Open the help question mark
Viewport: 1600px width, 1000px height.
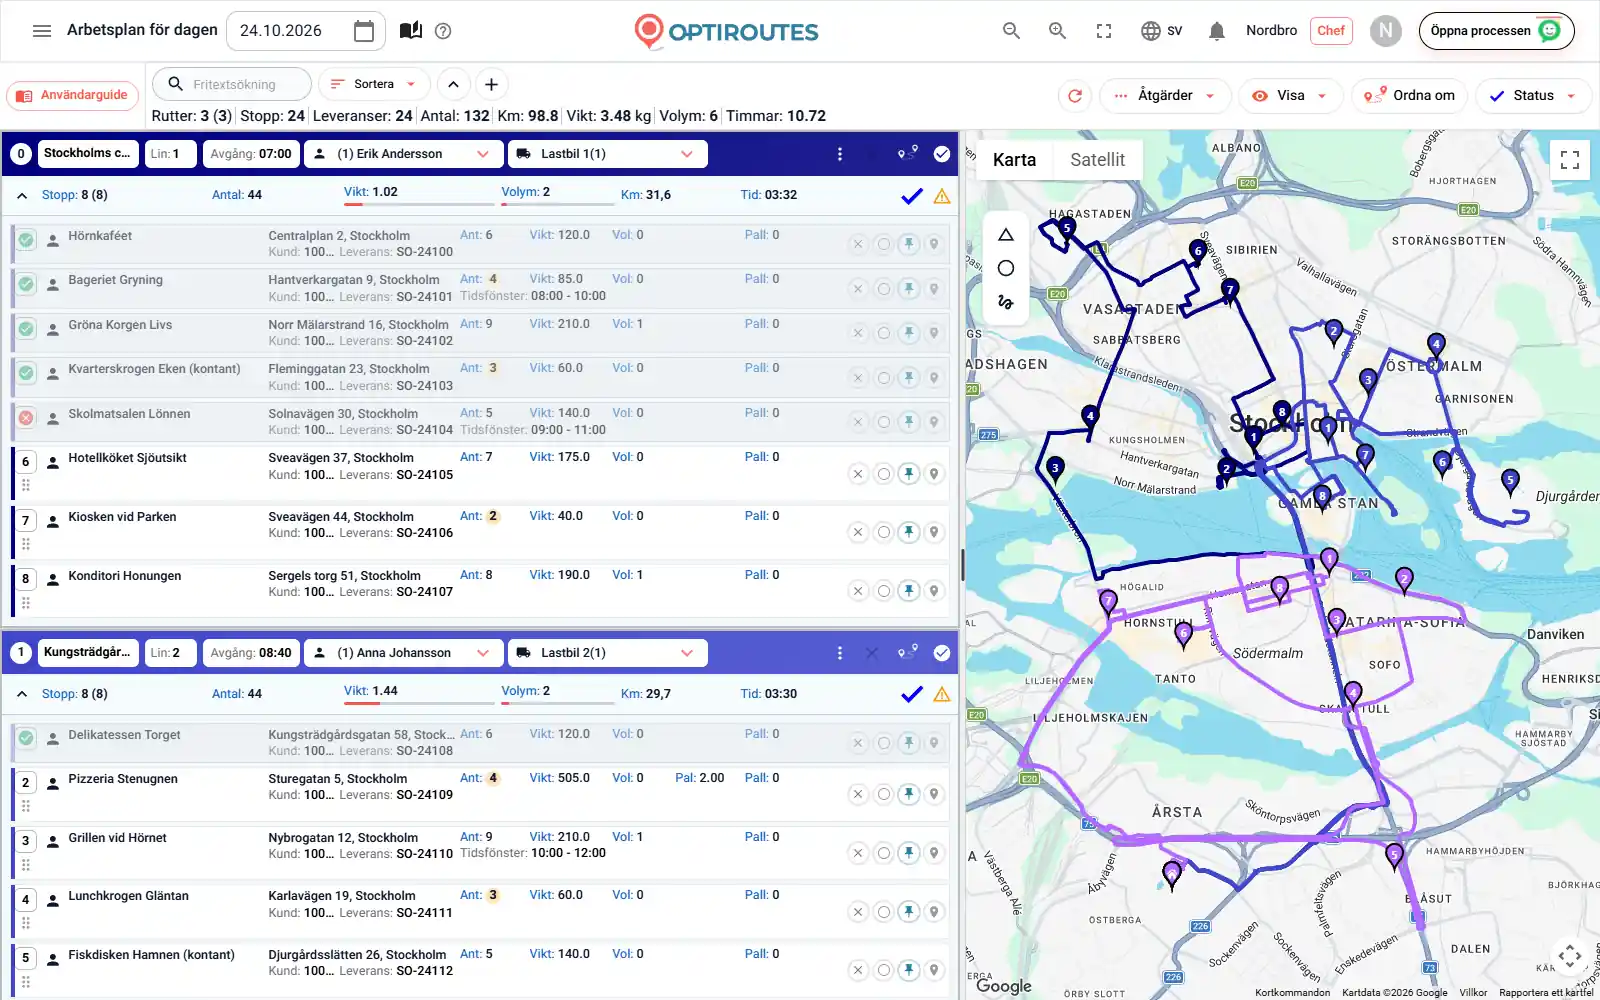coord(443,31)
